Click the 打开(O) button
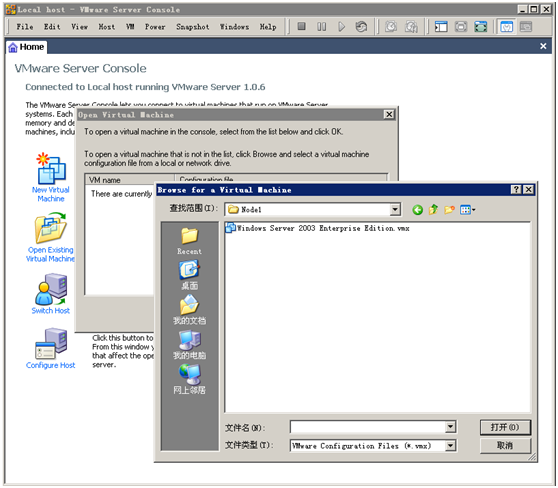 [x=505, y=427]
